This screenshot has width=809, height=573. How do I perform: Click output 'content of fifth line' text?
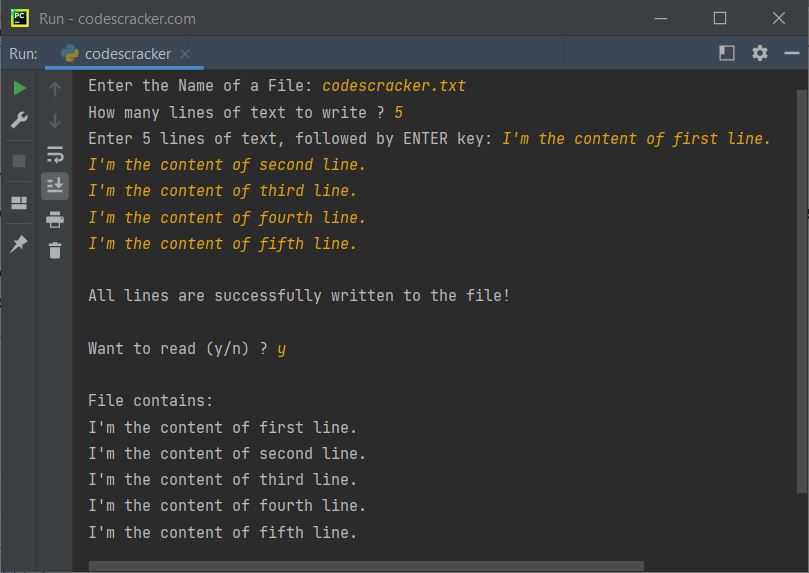(x=222, y=532)
